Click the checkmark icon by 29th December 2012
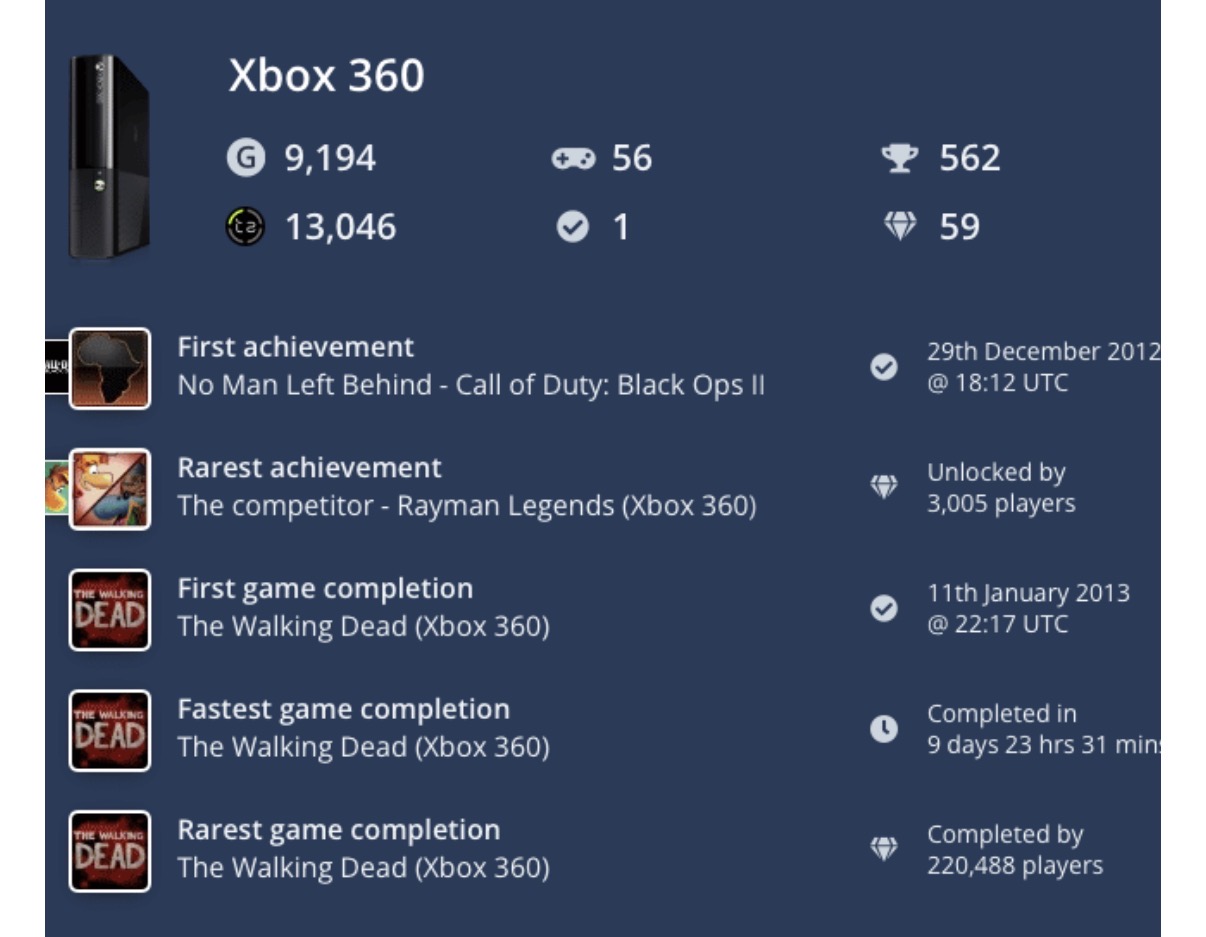This screenshot has height=937, width=1206. 883,367
